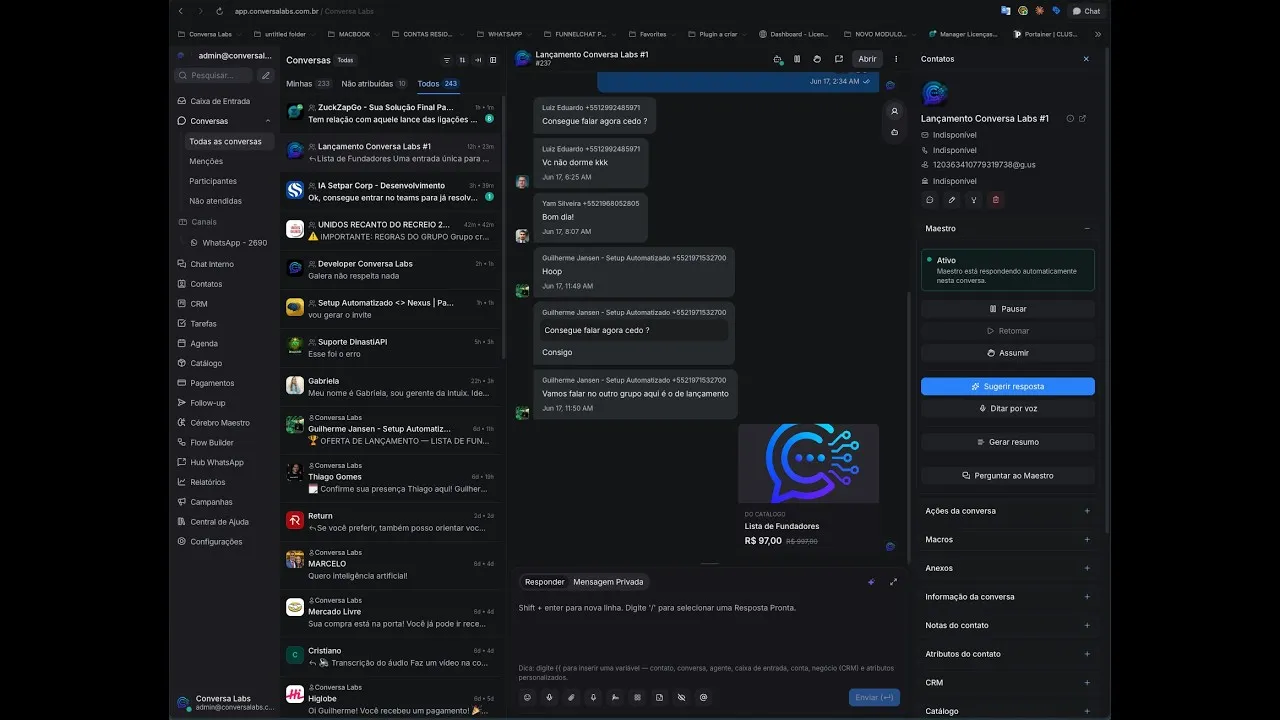Image resolution: width=1280 pixels, height=720 pixels.
Task: Click the signature icon in composer toolbar
Action: (x=616, y=697)
